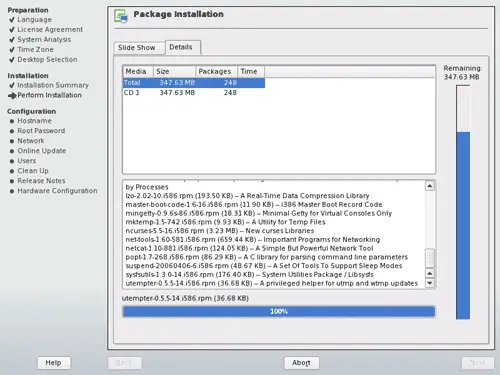Click the lower up arrow of log scrollbar
Image resolution: width=500 pixels, height=375 pixels.
(430, 273)
